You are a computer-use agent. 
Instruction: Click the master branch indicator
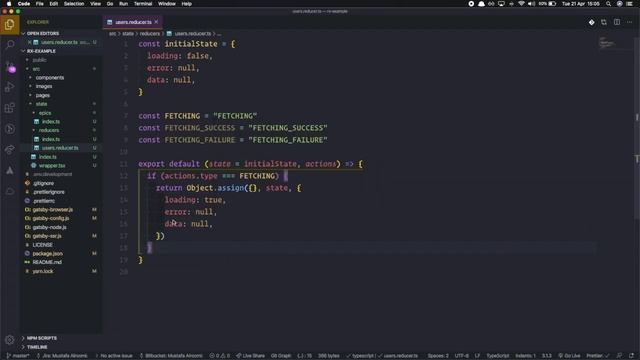[18, 356]
